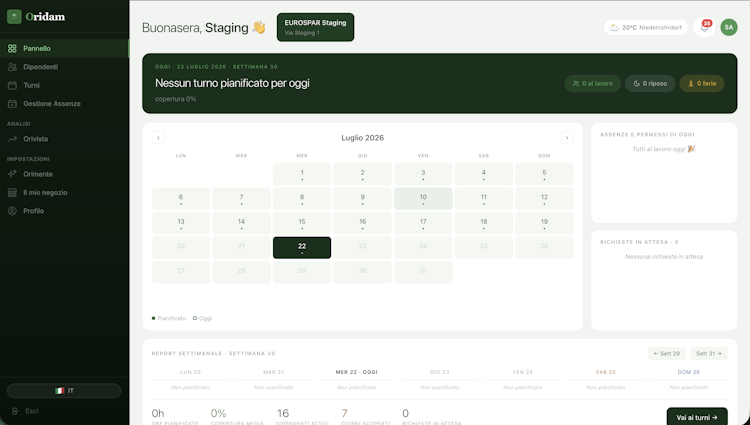Click the Pianificato legend entry
The height and width of the screenshot is (425, 750).
point(169,318)
